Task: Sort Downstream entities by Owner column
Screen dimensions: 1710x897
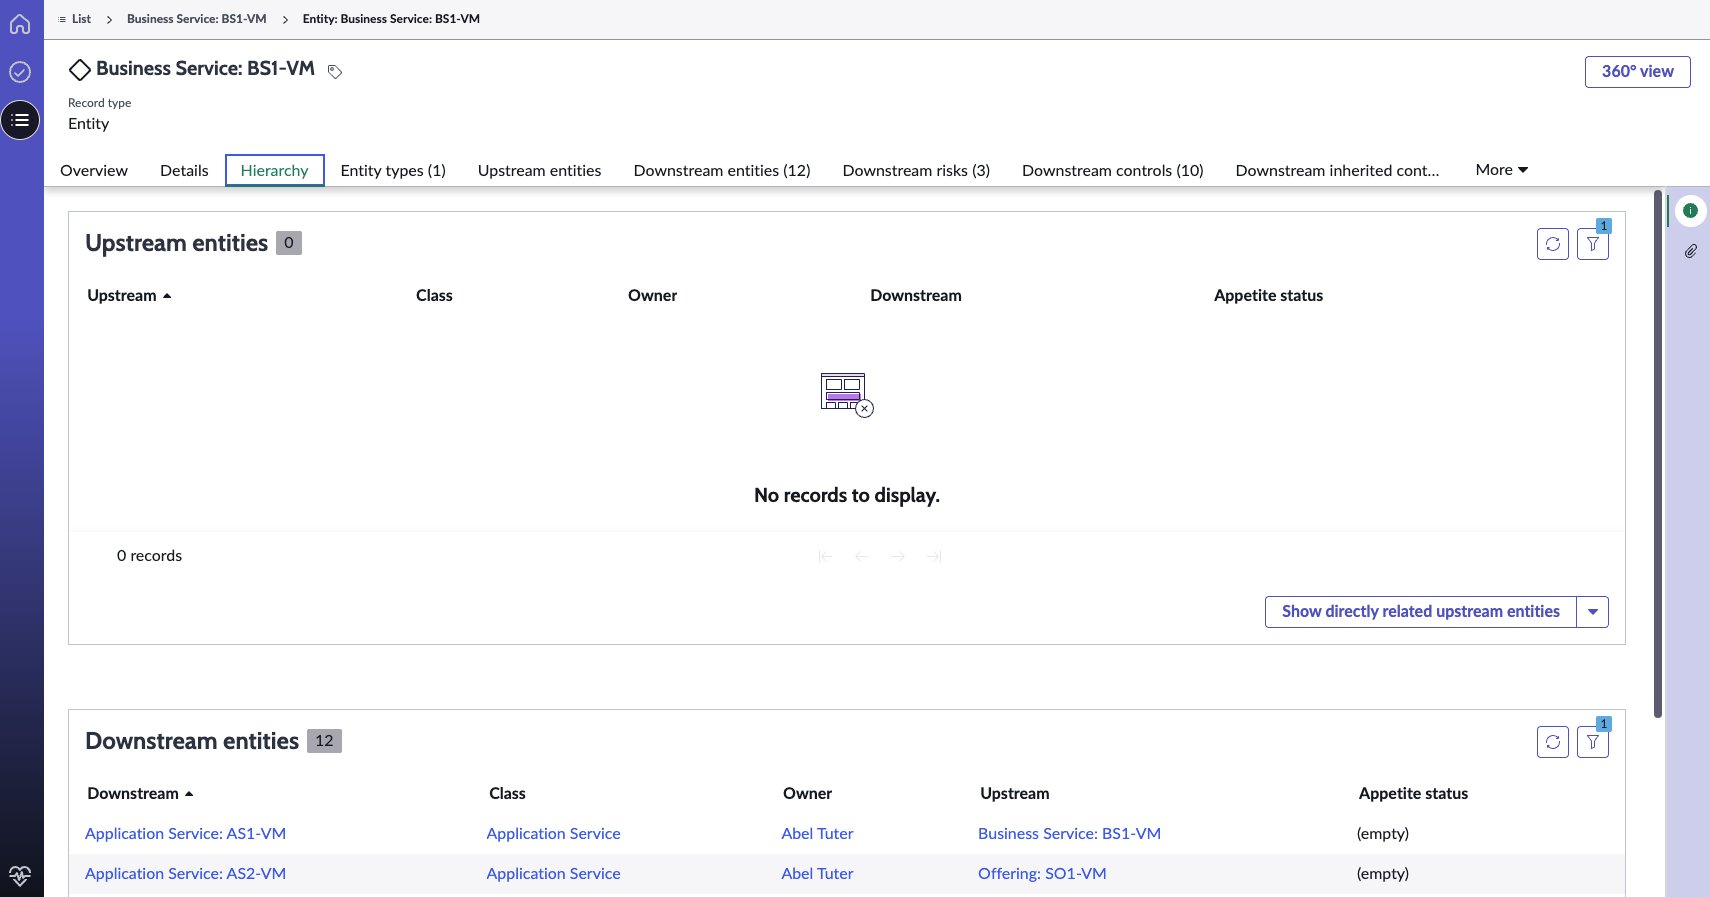Action: point(807,794)
